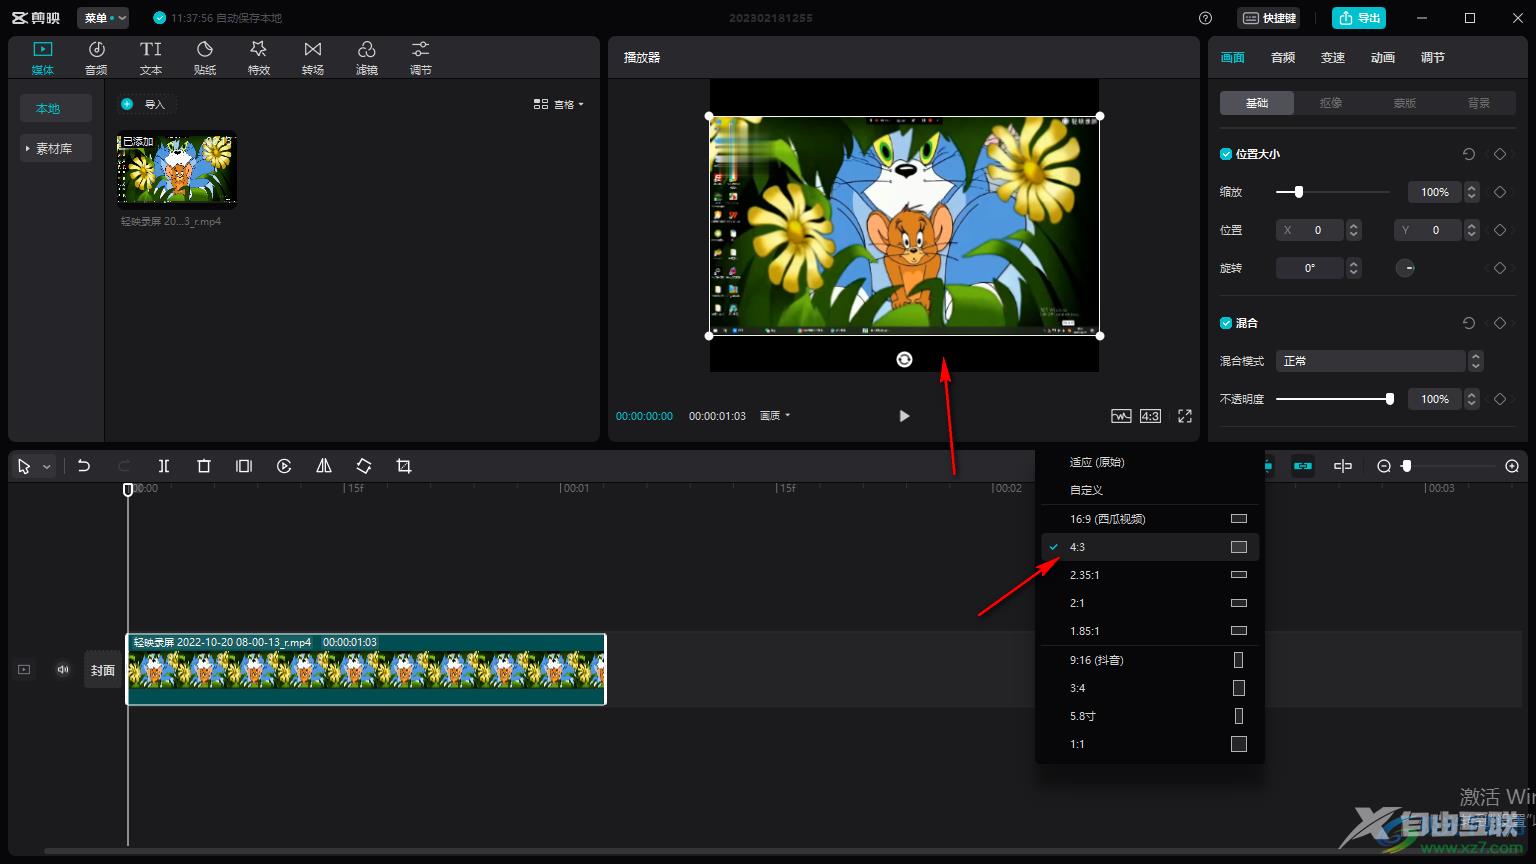
Task: Uncheck the 位置大小 checkbox
Action: coord(1226,154)
